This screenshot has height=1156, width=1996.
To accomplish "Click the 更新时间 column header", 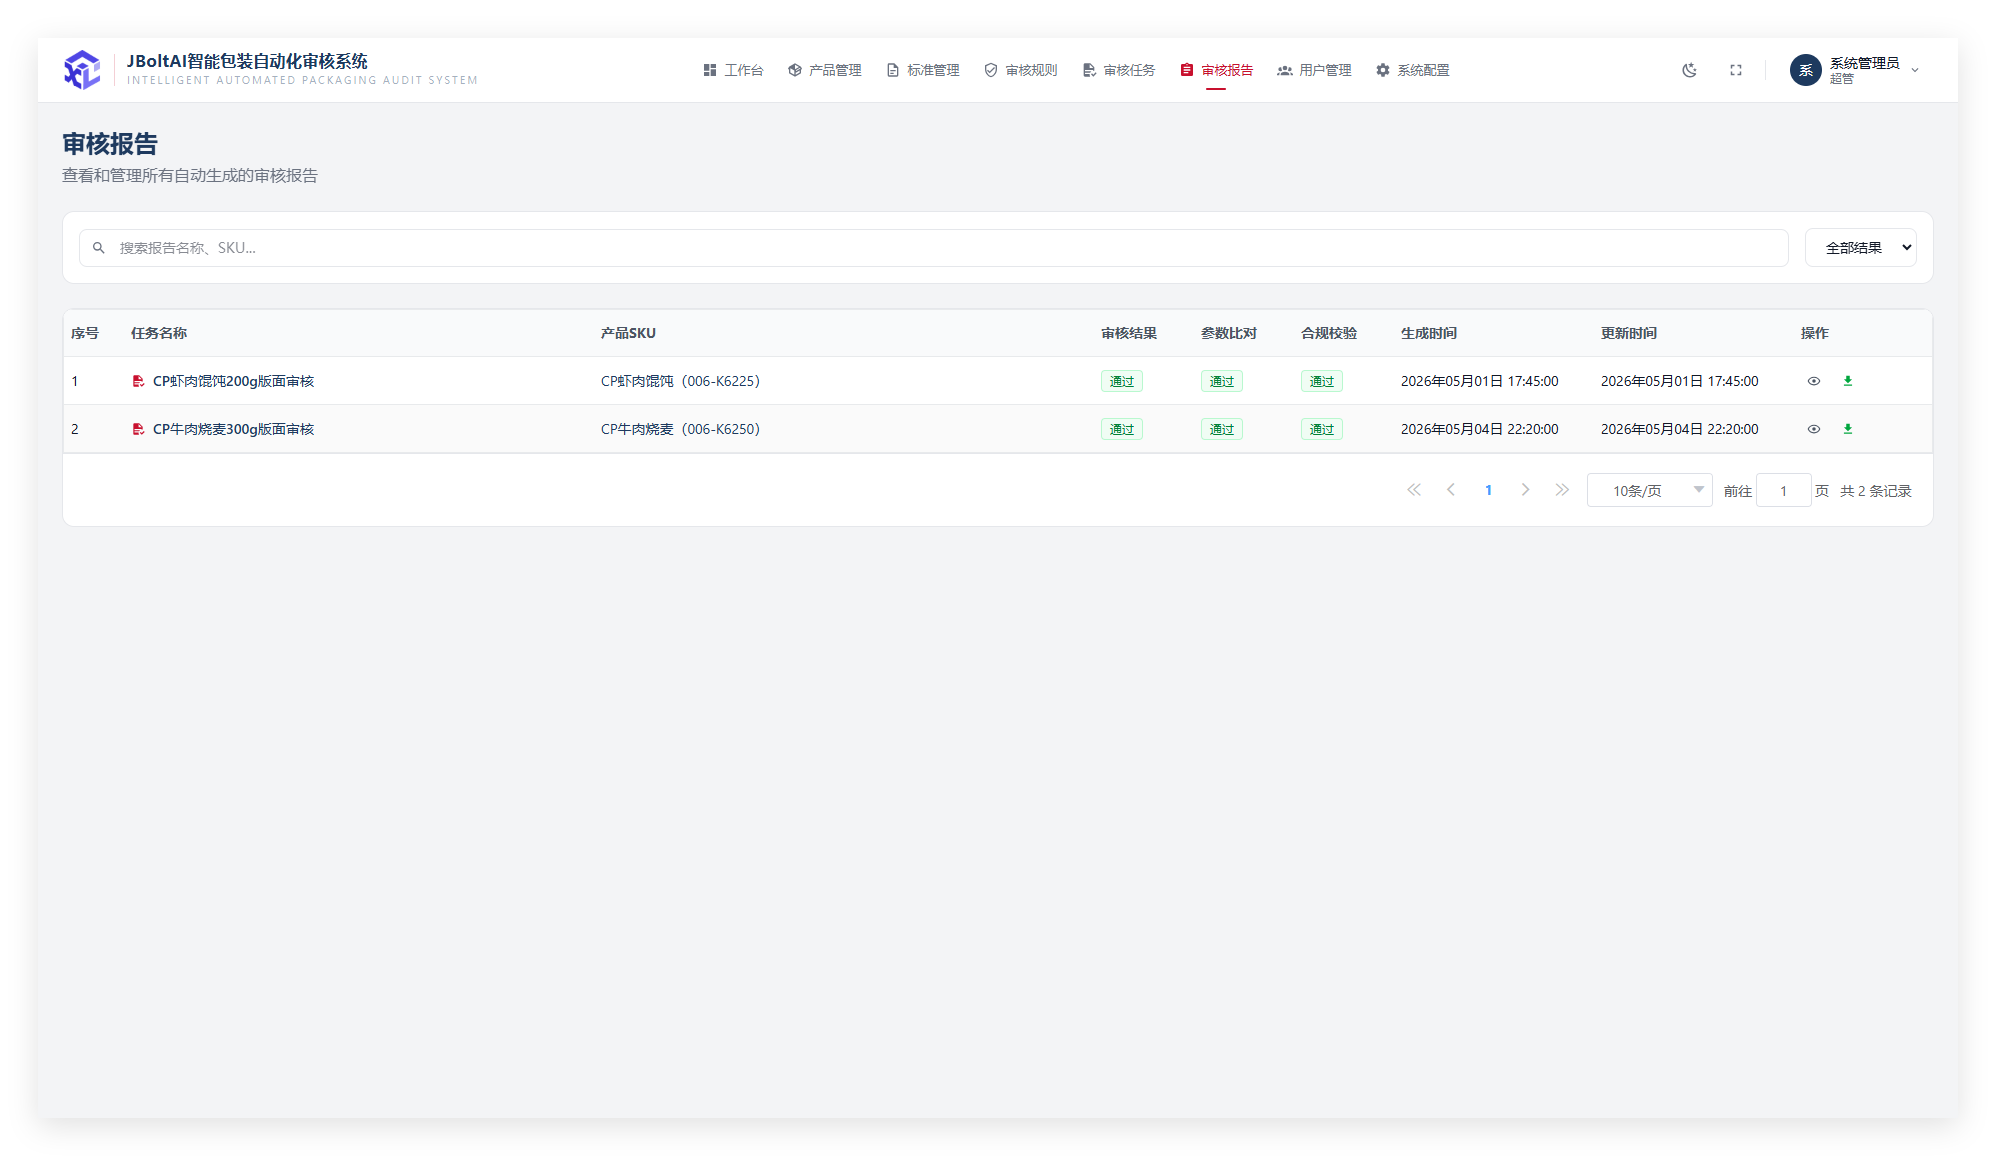I will click(x=1629, y=333).
